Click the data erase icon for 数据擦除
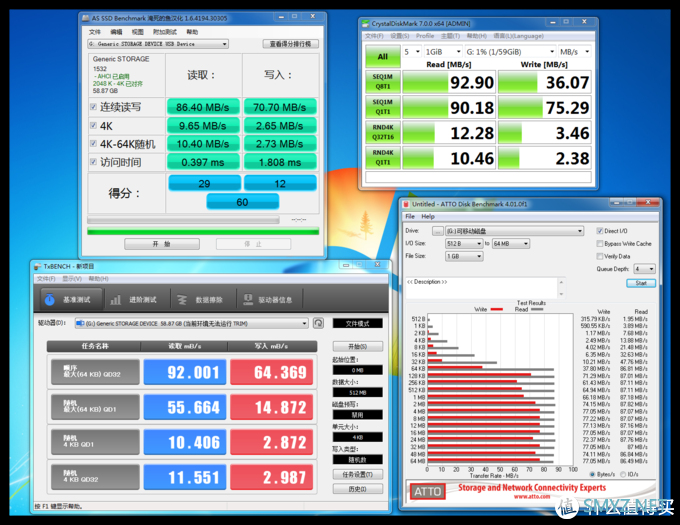The height and width of the screenshot is (525, 680). (182, 300)
